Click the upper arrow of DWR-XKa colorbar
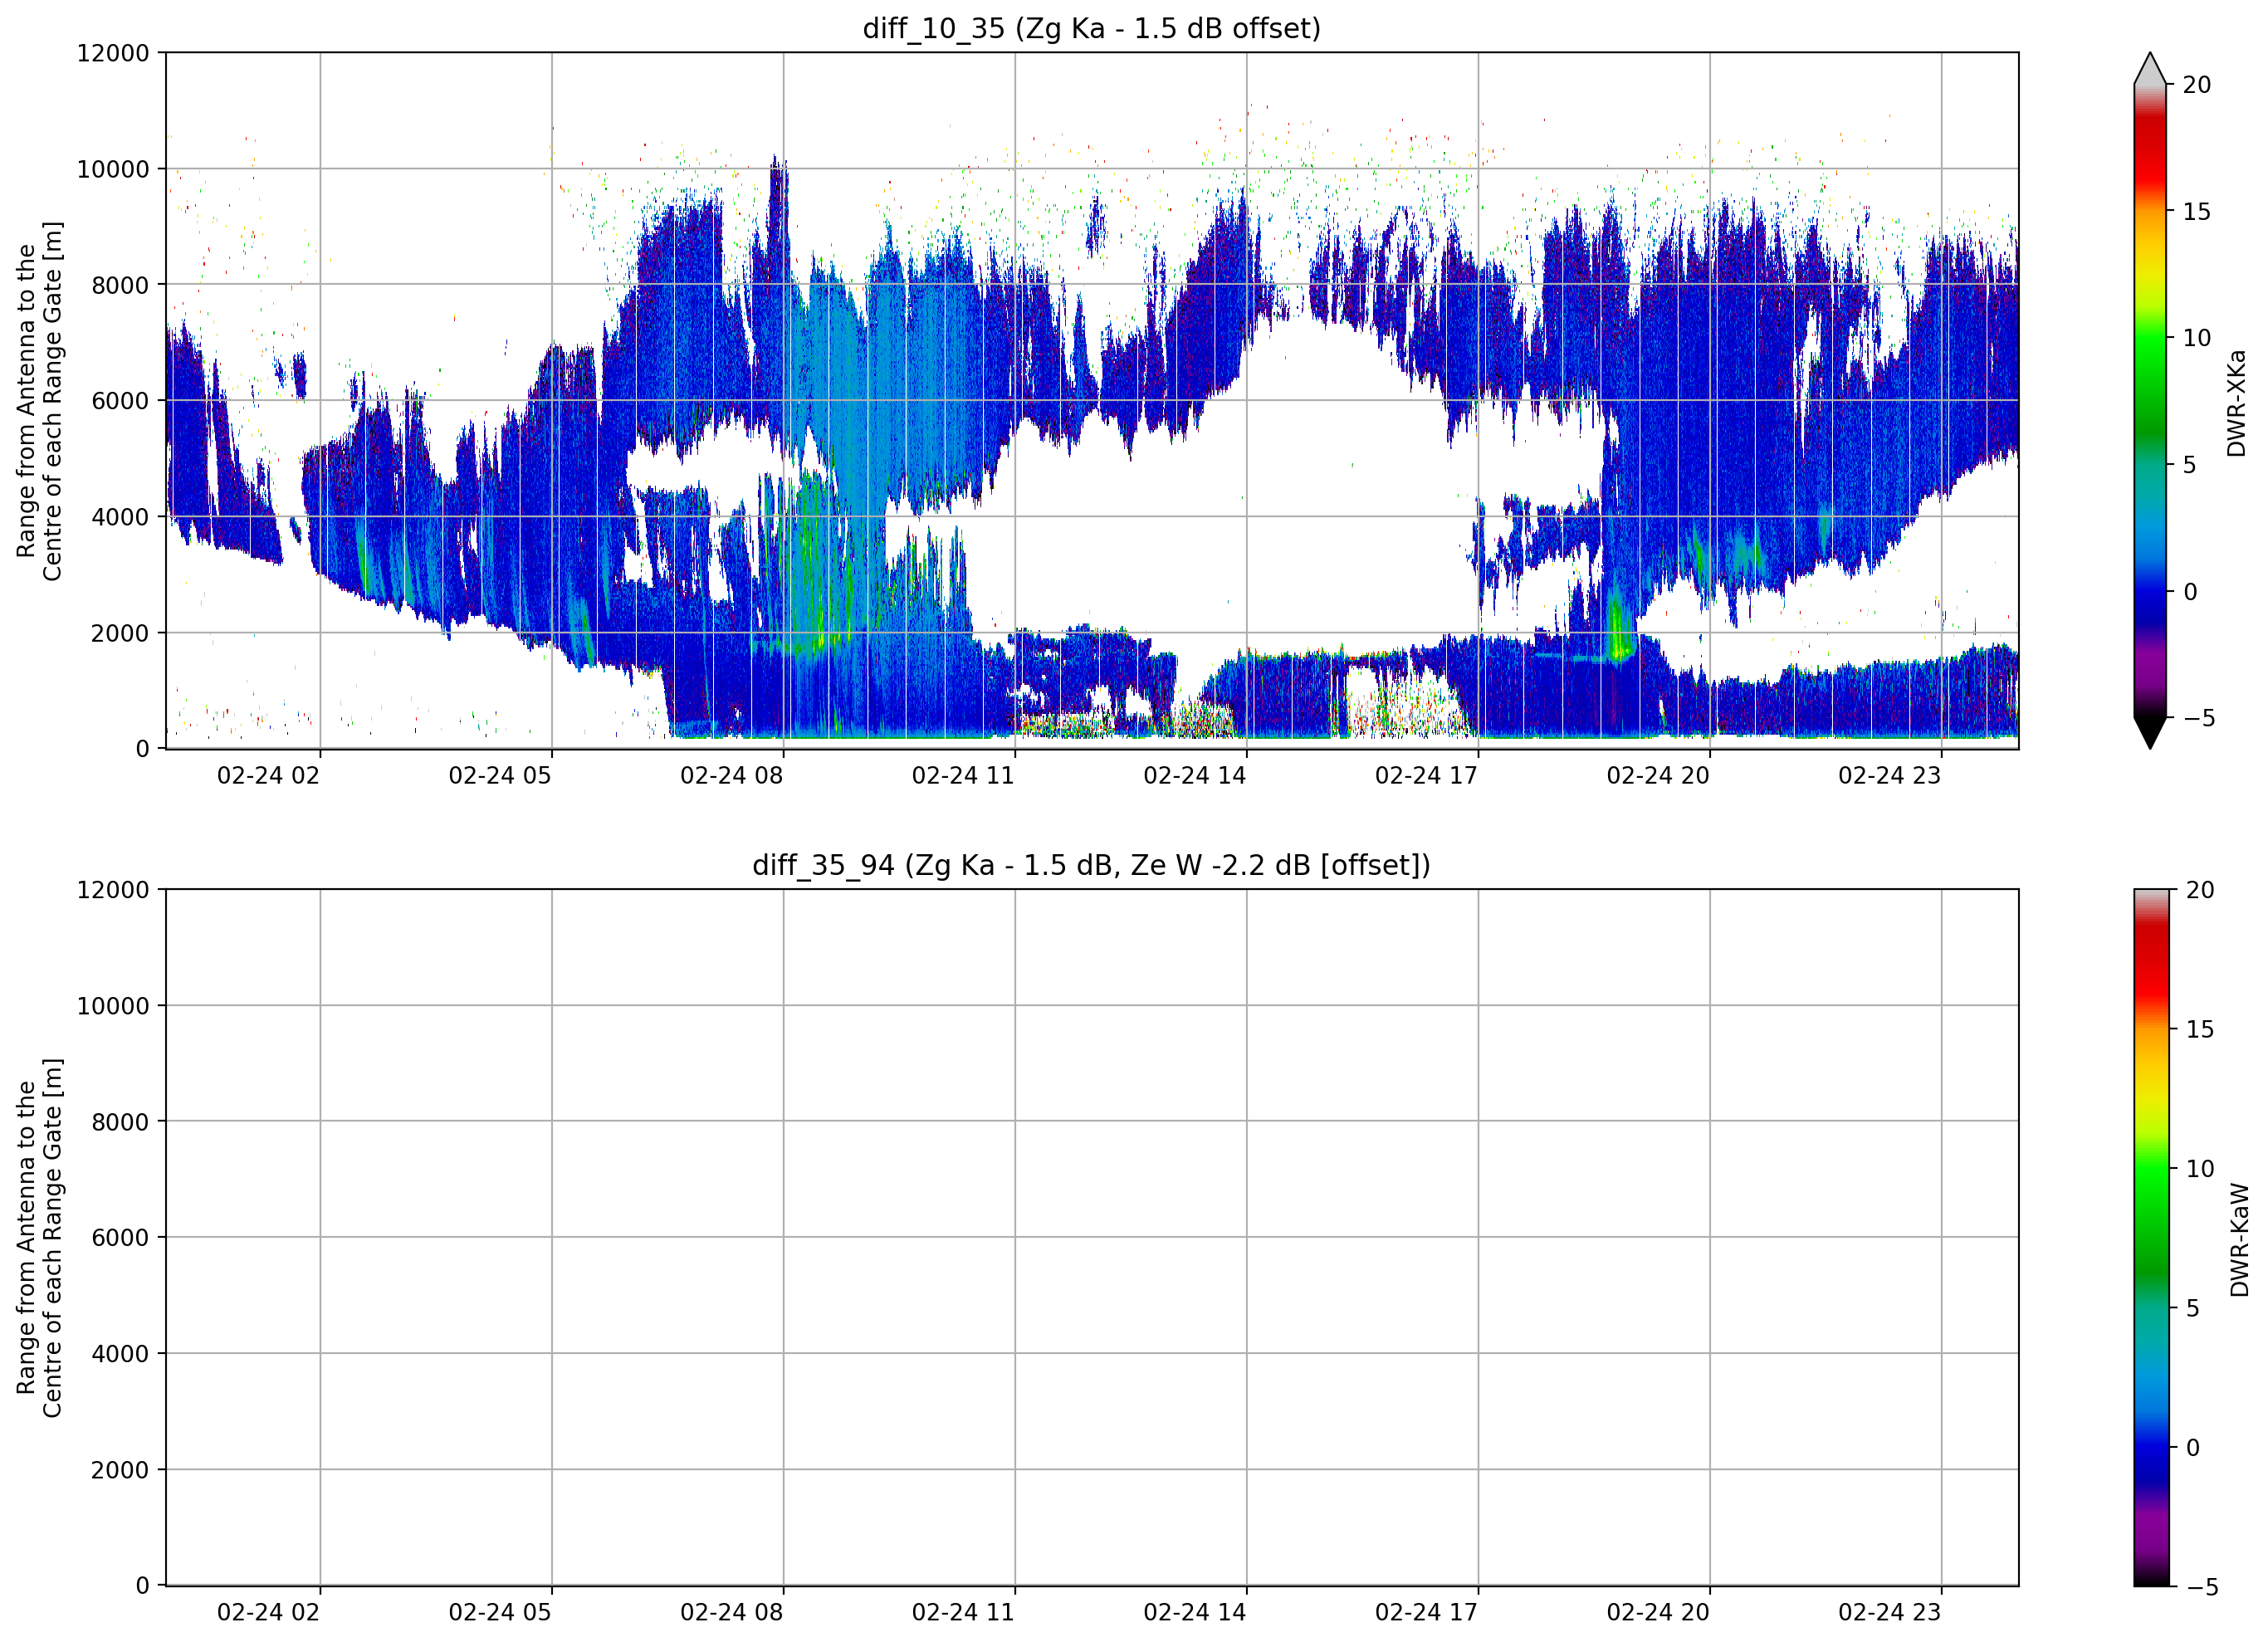The height and width of the screenshot is (1642, 2268). [2150, 68]
